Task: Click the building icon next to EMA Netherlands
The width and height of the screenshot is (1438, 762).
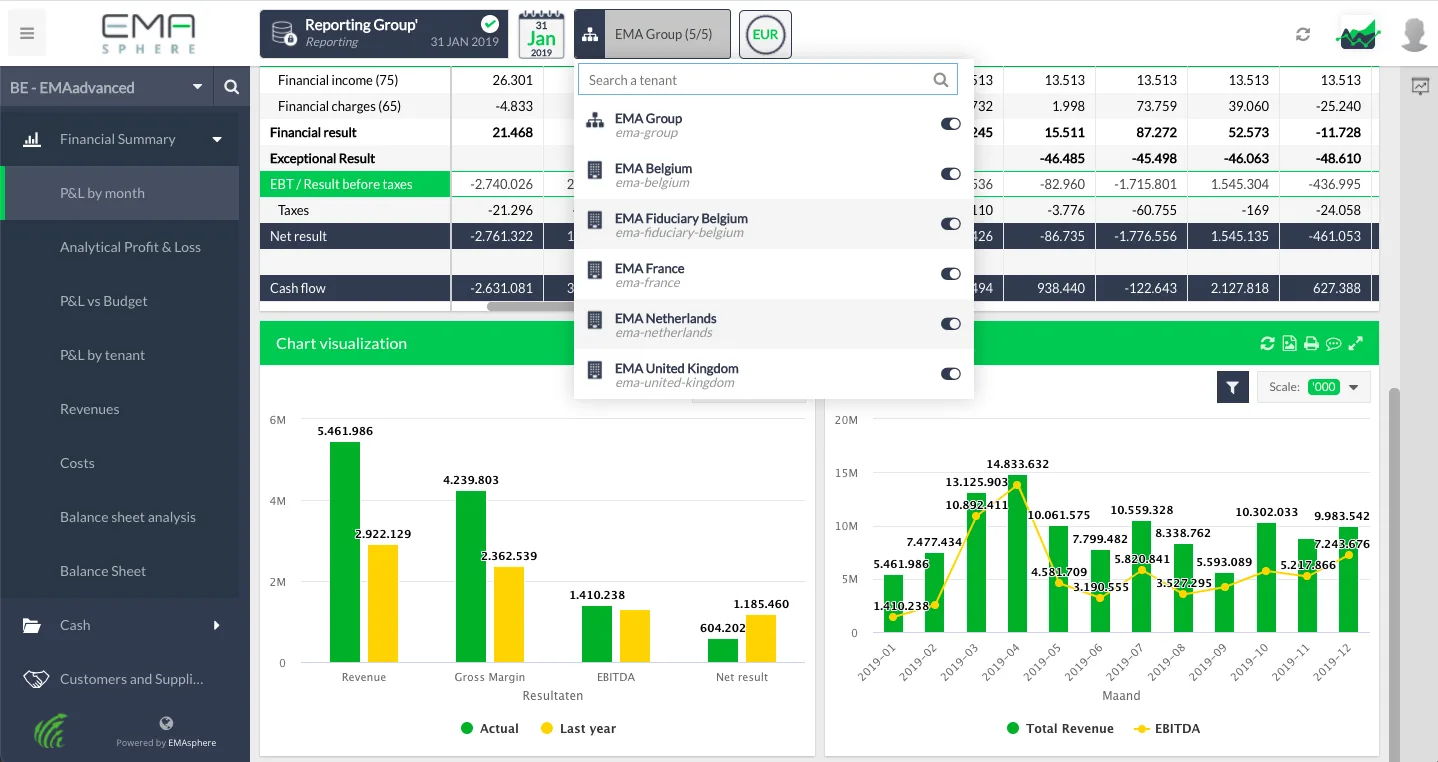Action: pos(594,320)
